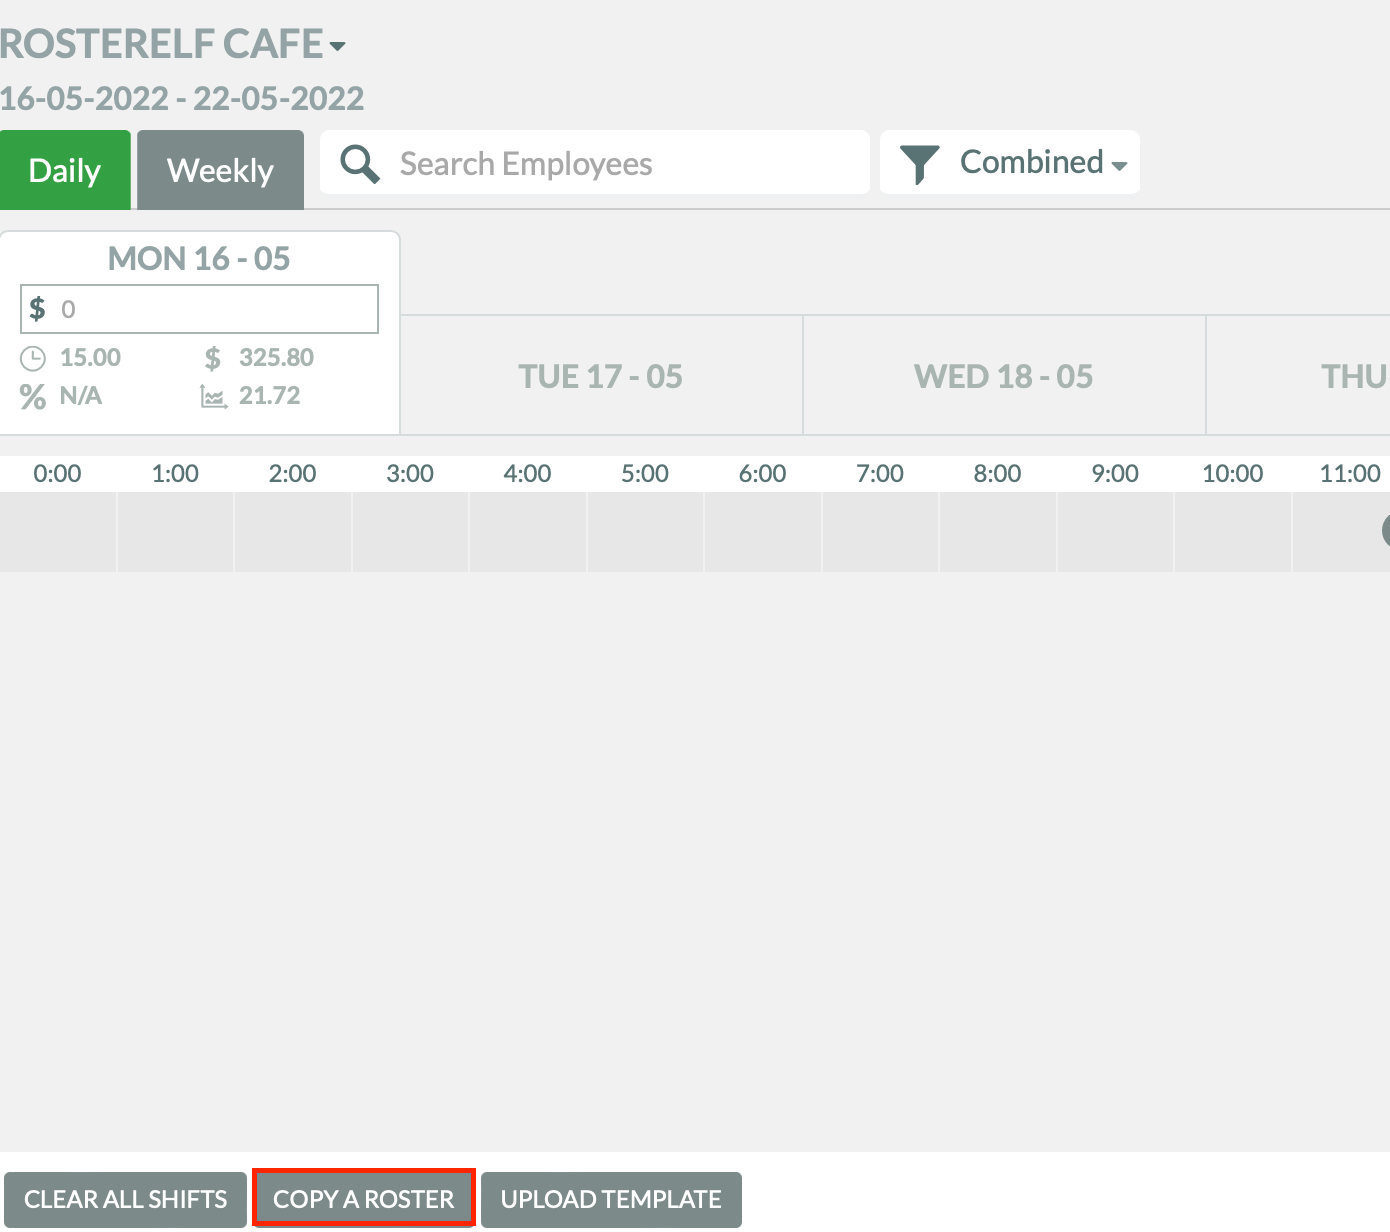
Task: Click the 9:00 time column header
Action: [1115, 473]
